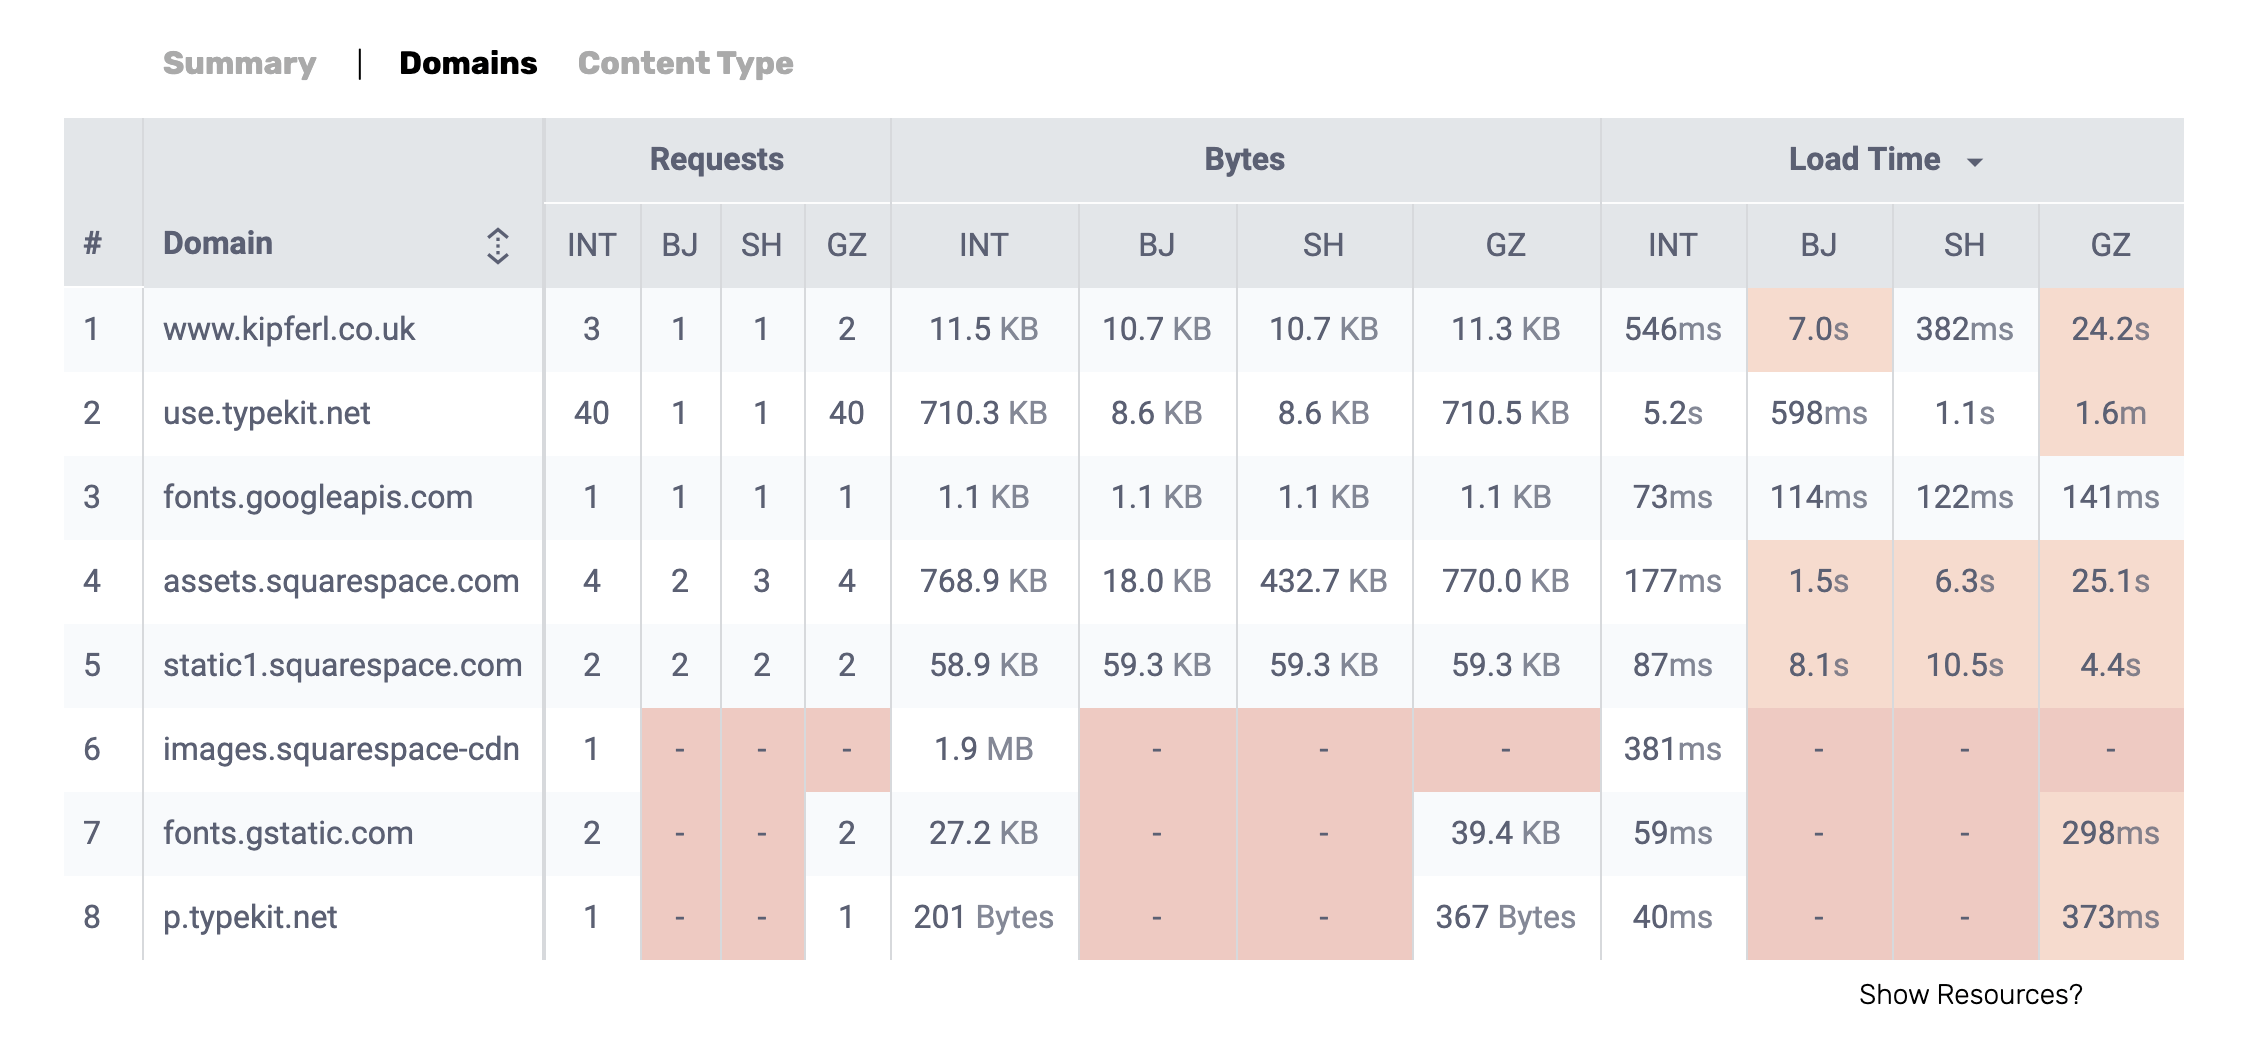Screen dimensions: 2260x1060
Task: Click the 770.0 KB bytes cell
Action: (x=1506, y=581)
